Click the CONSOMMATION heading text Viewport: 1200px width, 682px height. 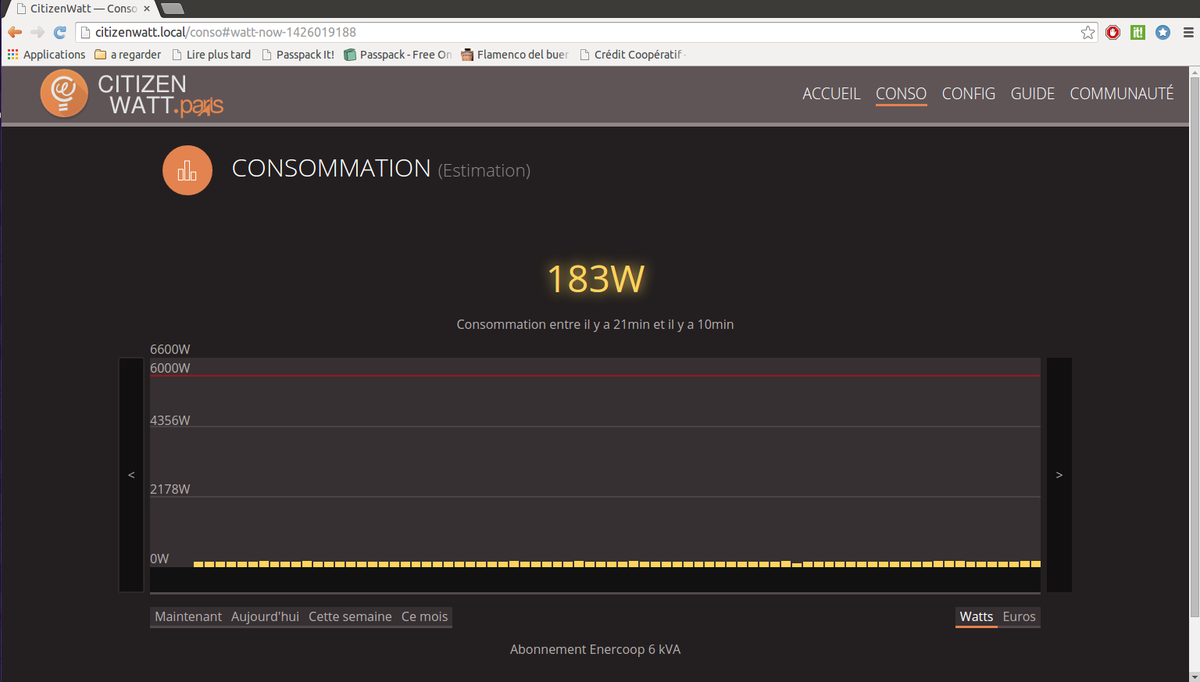(x=331, y=168)
